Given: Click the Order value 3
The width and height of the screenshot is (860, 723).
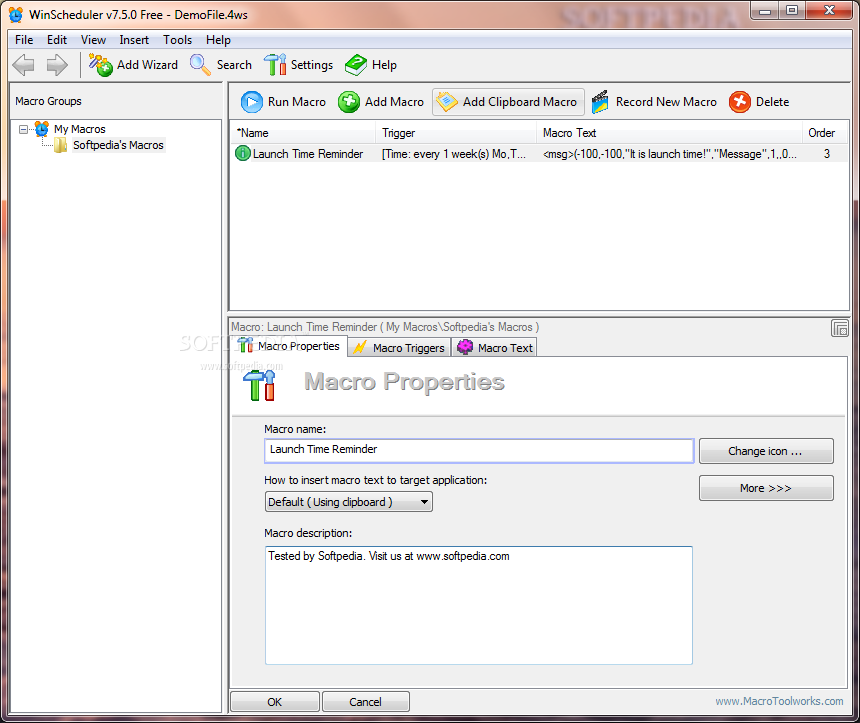Looking at the screenshot, I should pyautogui.click(x=827, y=154).
